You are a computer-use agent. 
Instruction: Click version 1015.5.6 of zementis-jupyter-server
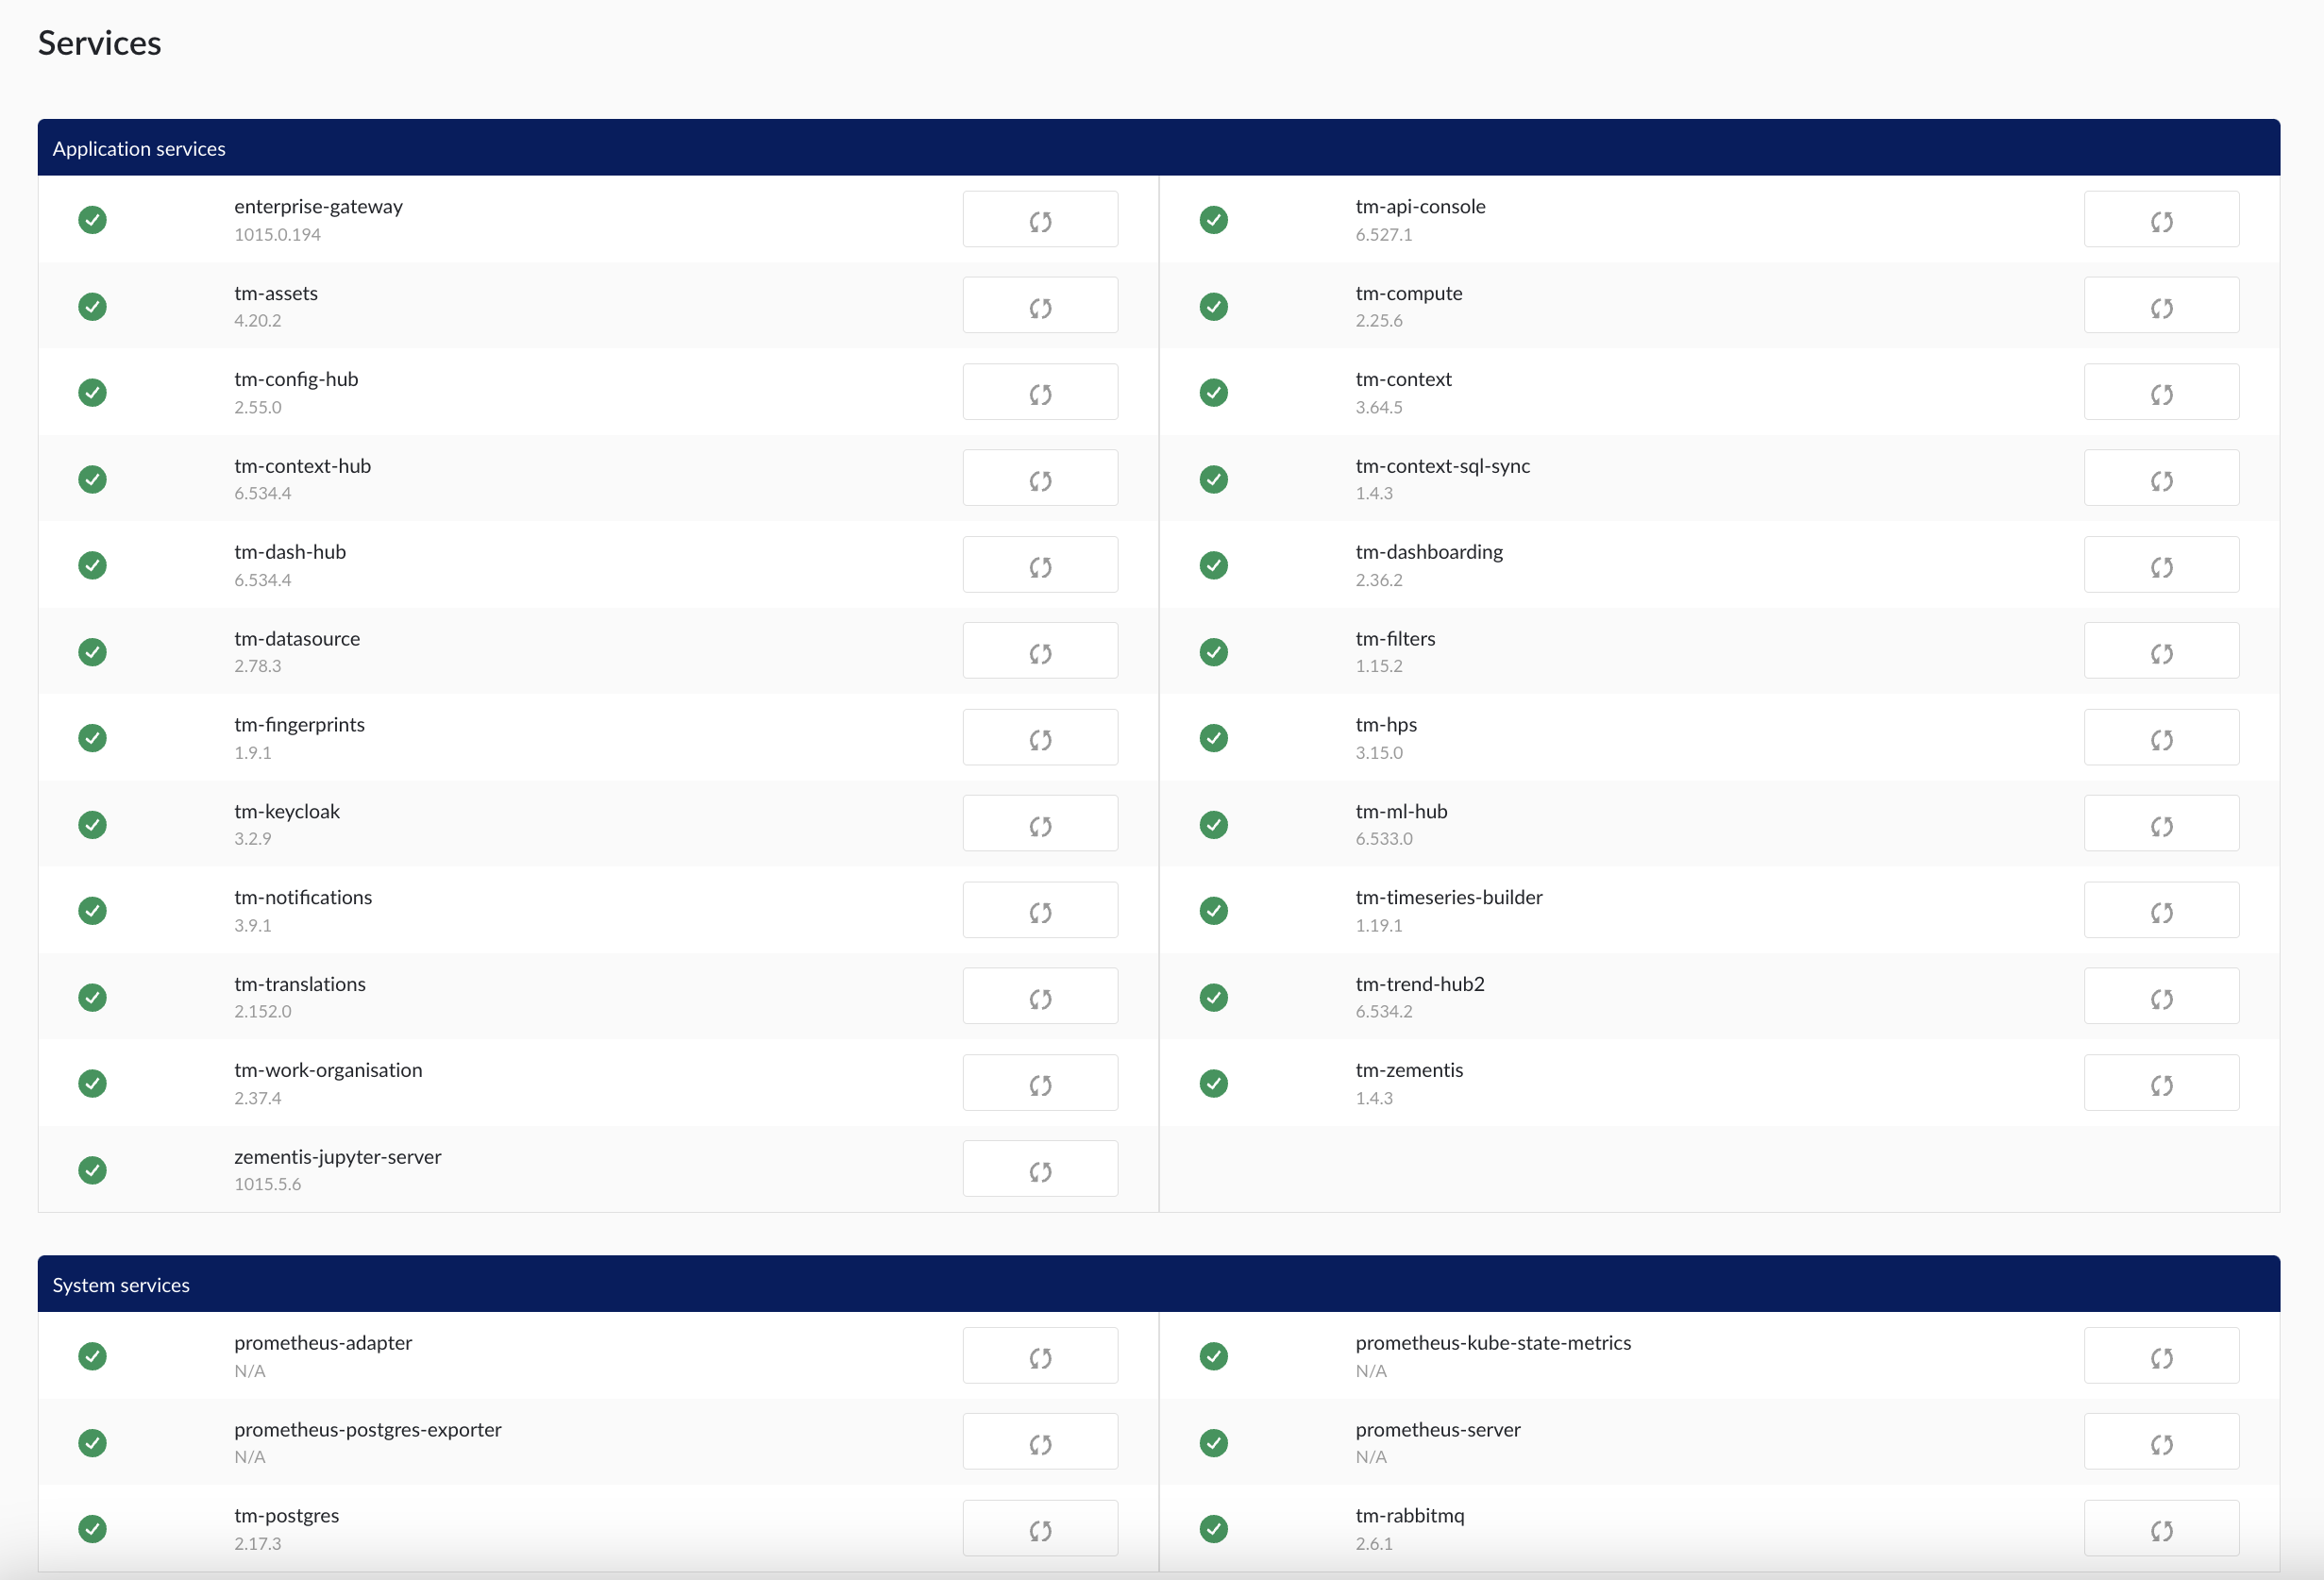click(267, 1184)
